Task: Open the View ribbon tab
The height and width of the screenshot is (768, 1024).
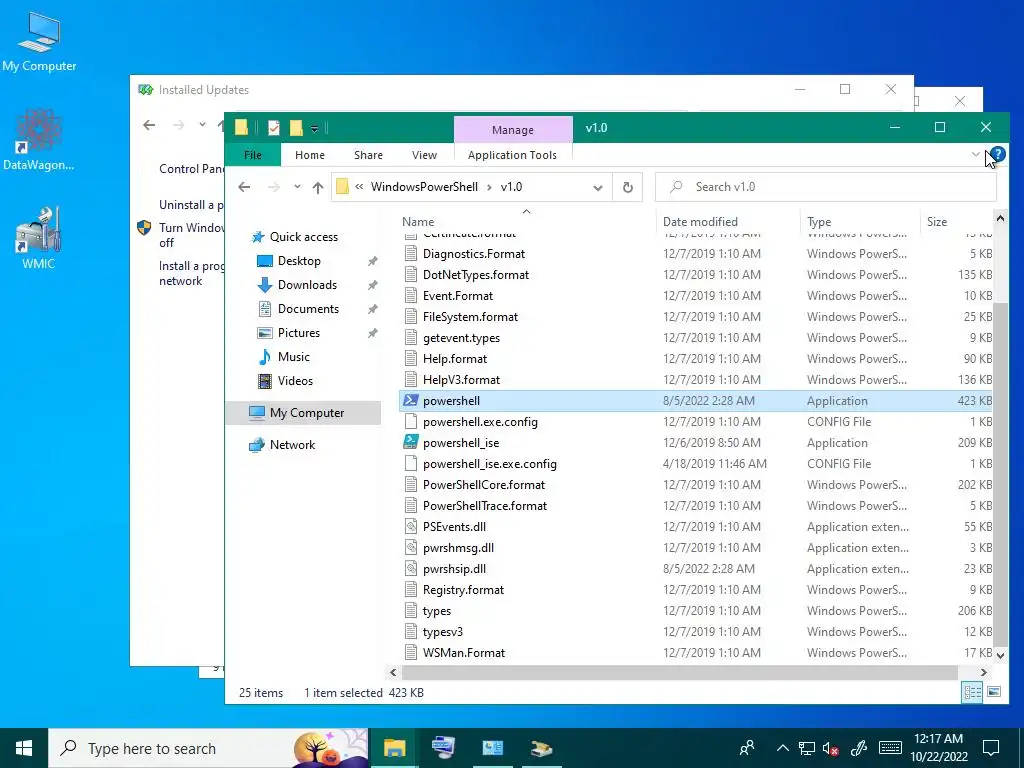Action: [x=424, y=155]
